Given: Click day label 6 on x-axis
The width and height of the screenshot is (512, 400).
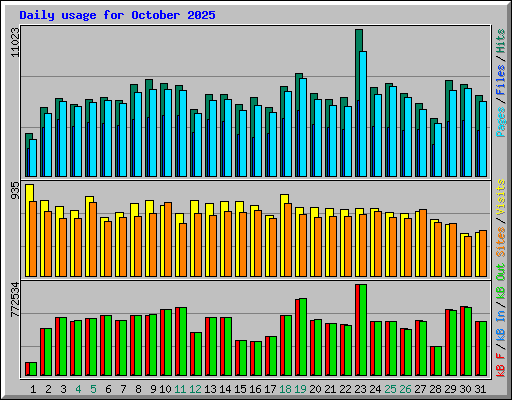Looking at the screenshot, I should (108, 389).
